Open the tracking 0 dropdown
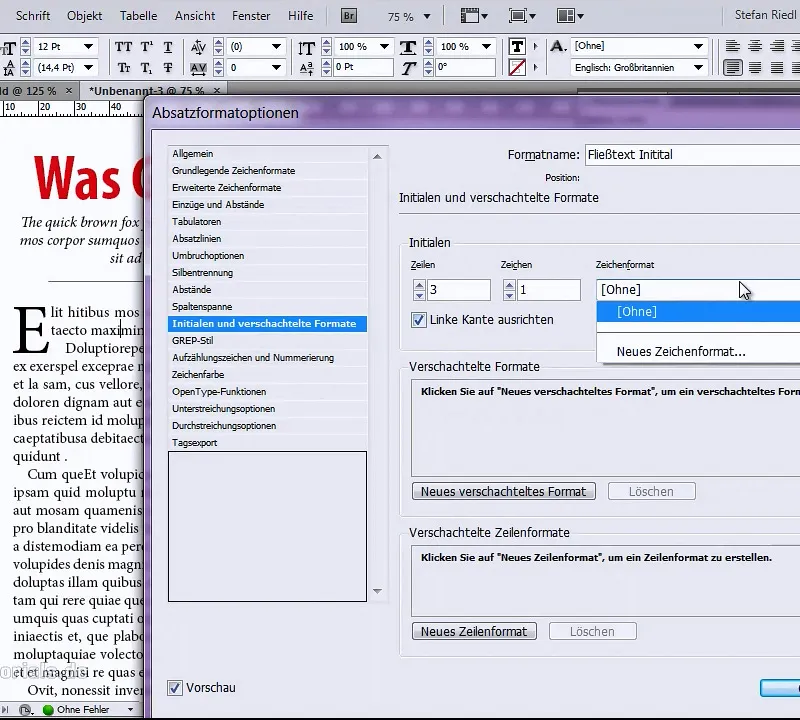Screen dimensions: 800x720 [276, 67]
